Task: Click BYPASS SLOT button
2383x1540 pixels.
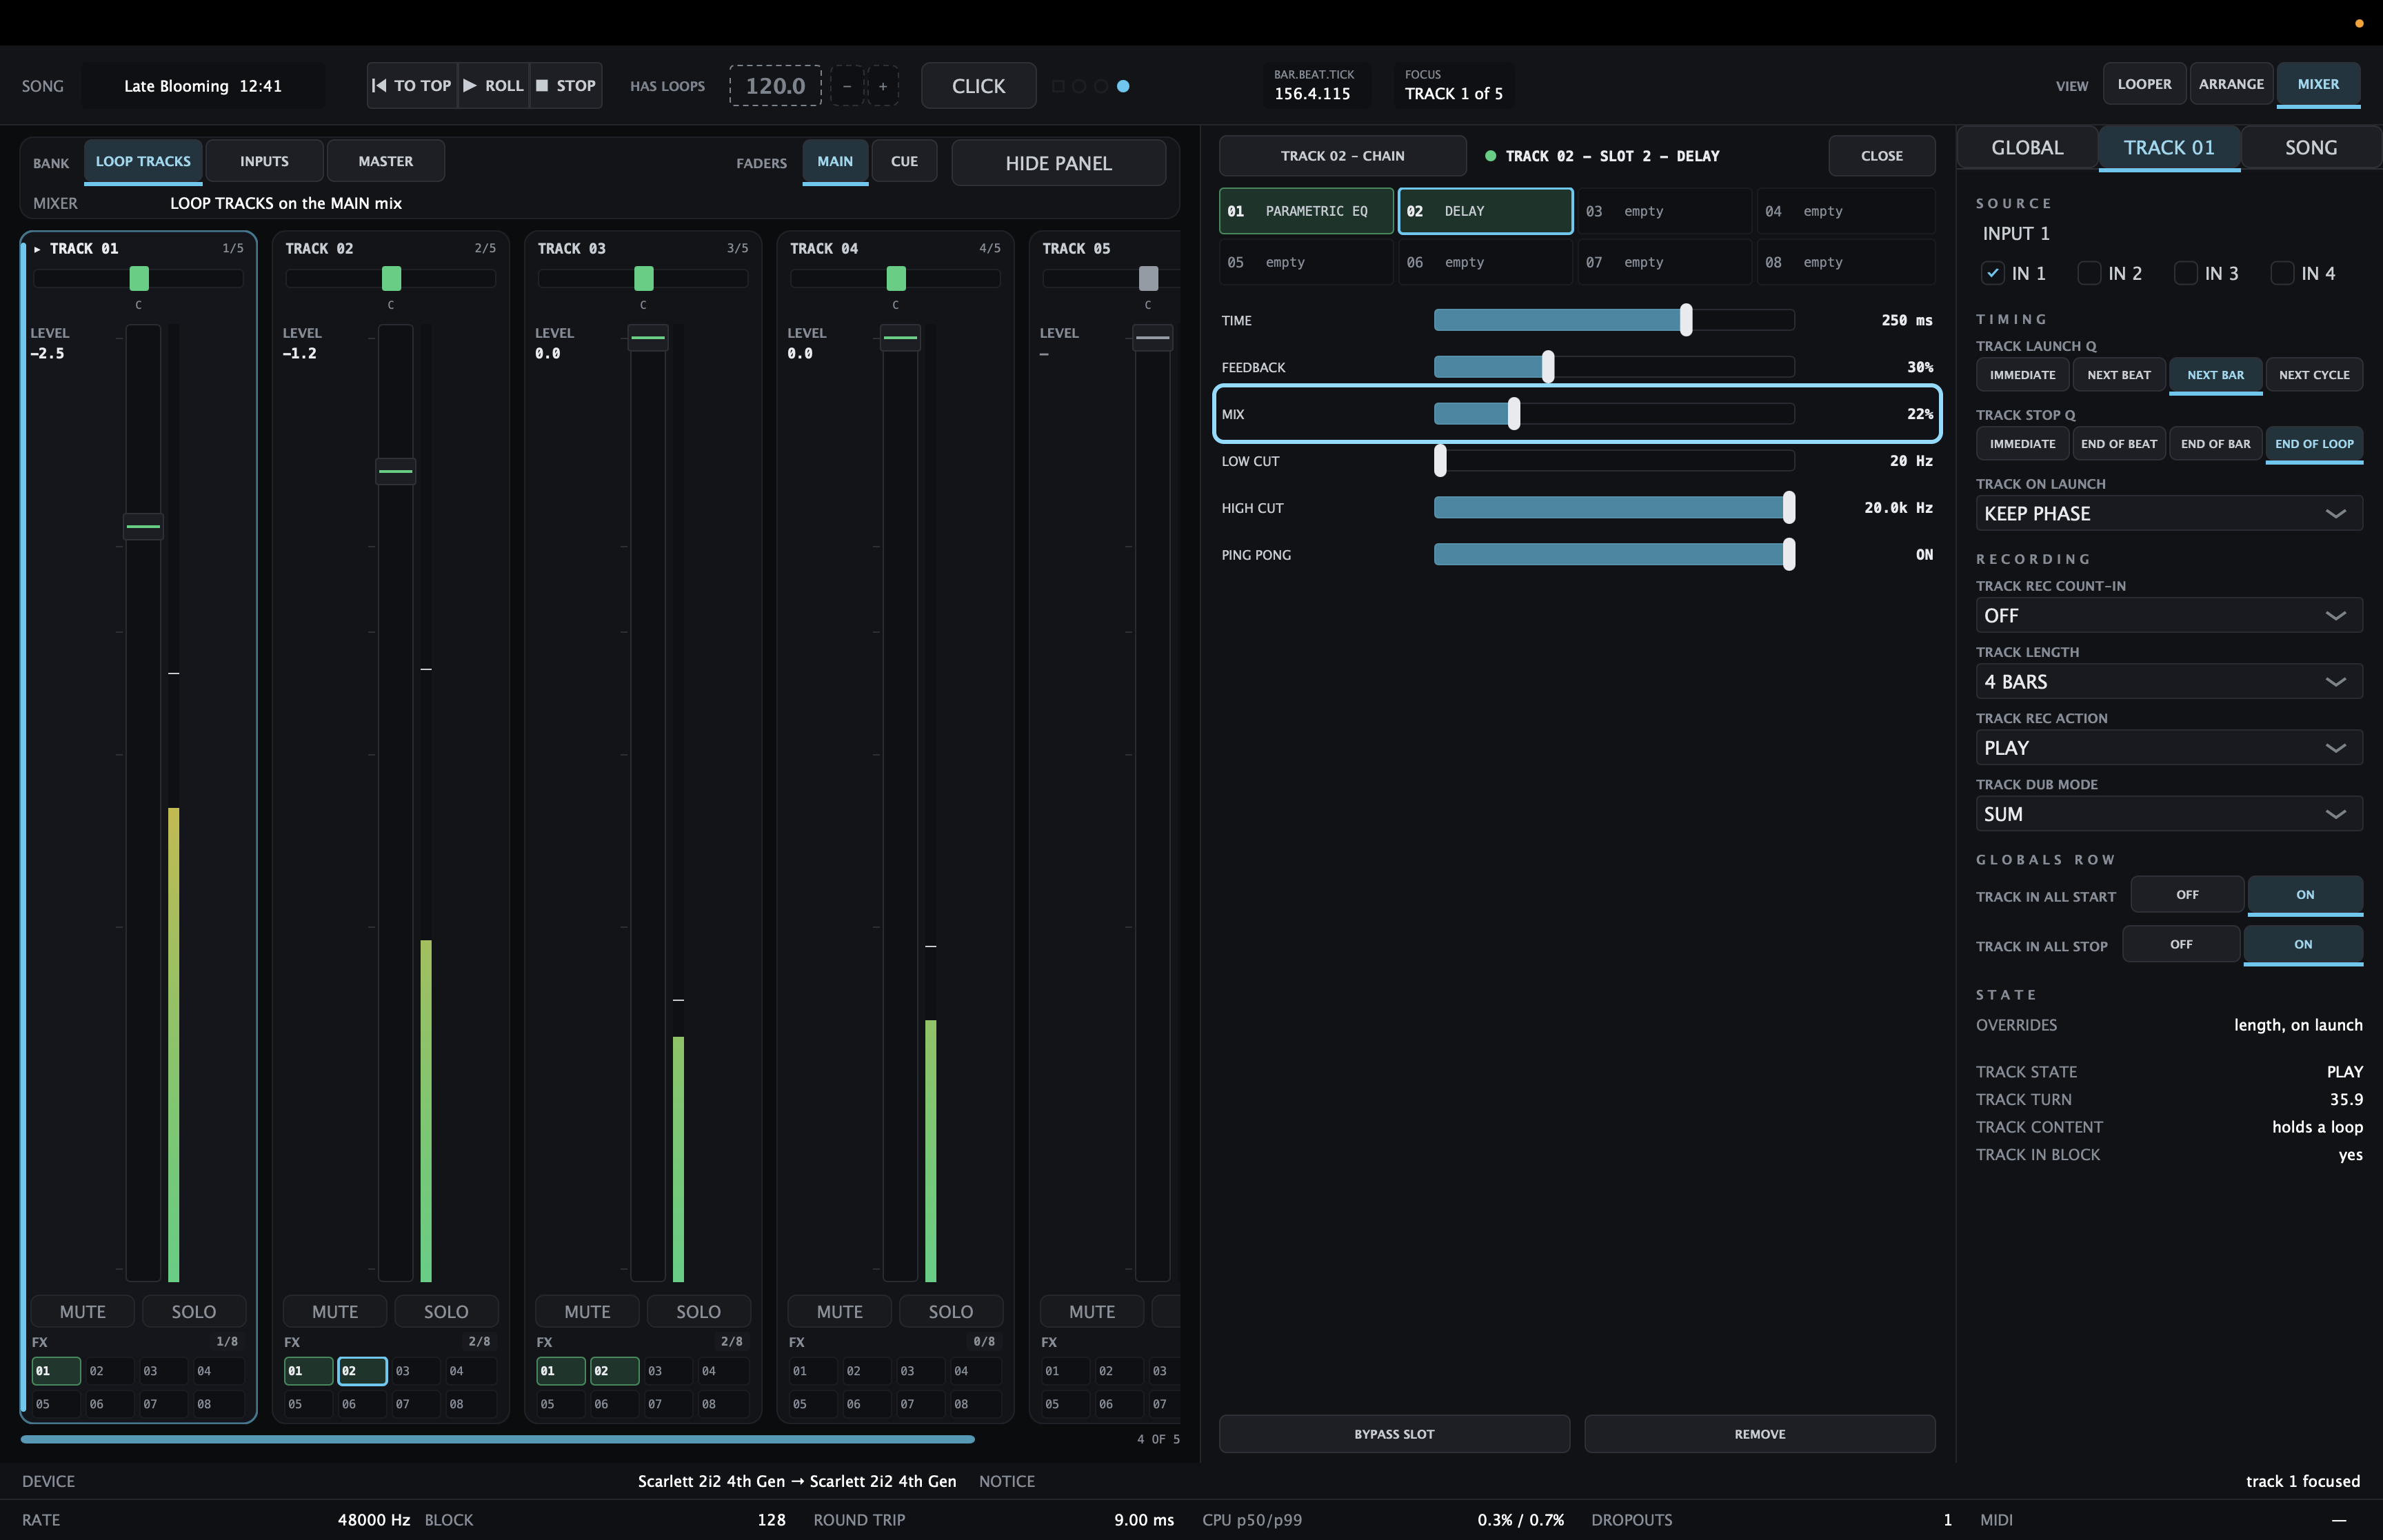Action: click(1394, 1434)
